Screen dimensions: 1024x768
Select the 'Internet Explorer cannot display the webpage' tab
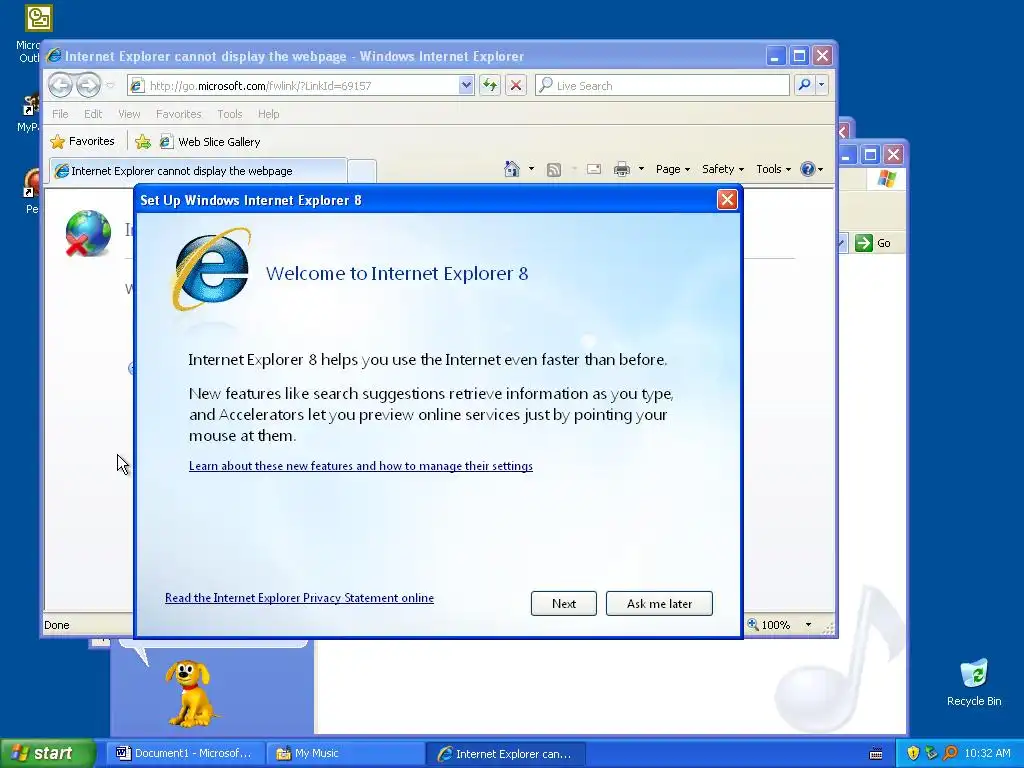[x=199, y=170]
